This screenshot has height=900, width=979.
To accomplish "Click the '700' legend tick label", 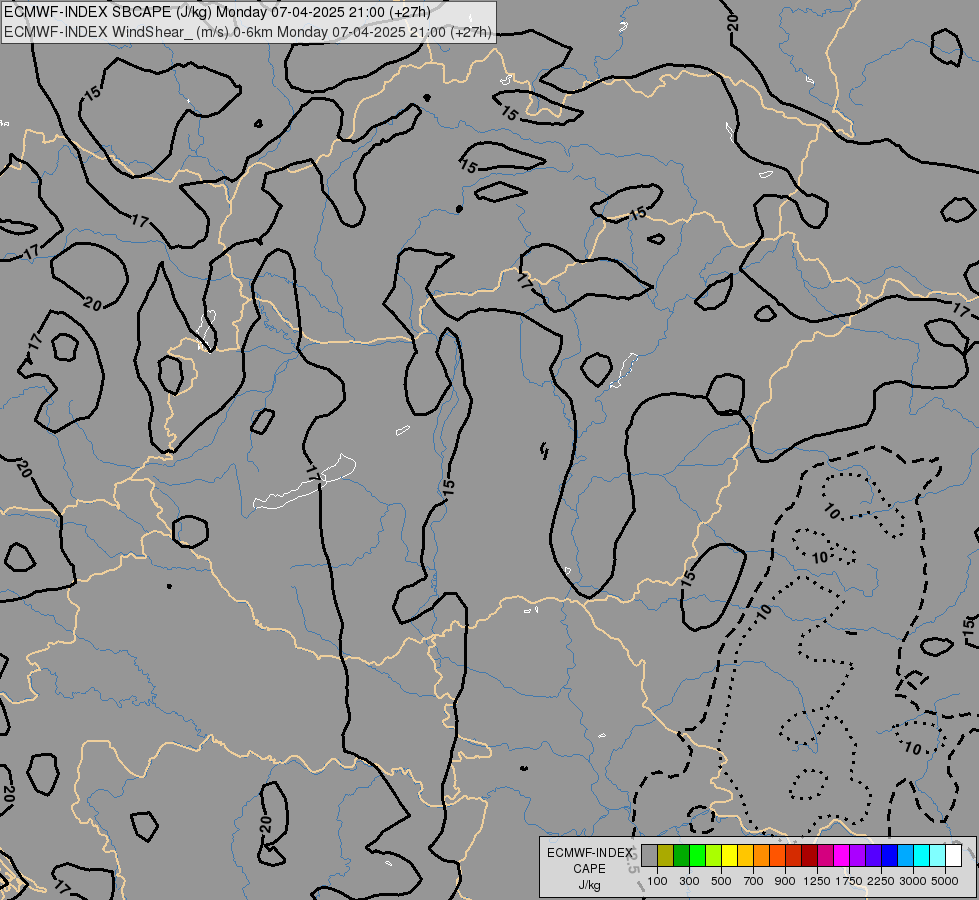I will click(754, 881).
